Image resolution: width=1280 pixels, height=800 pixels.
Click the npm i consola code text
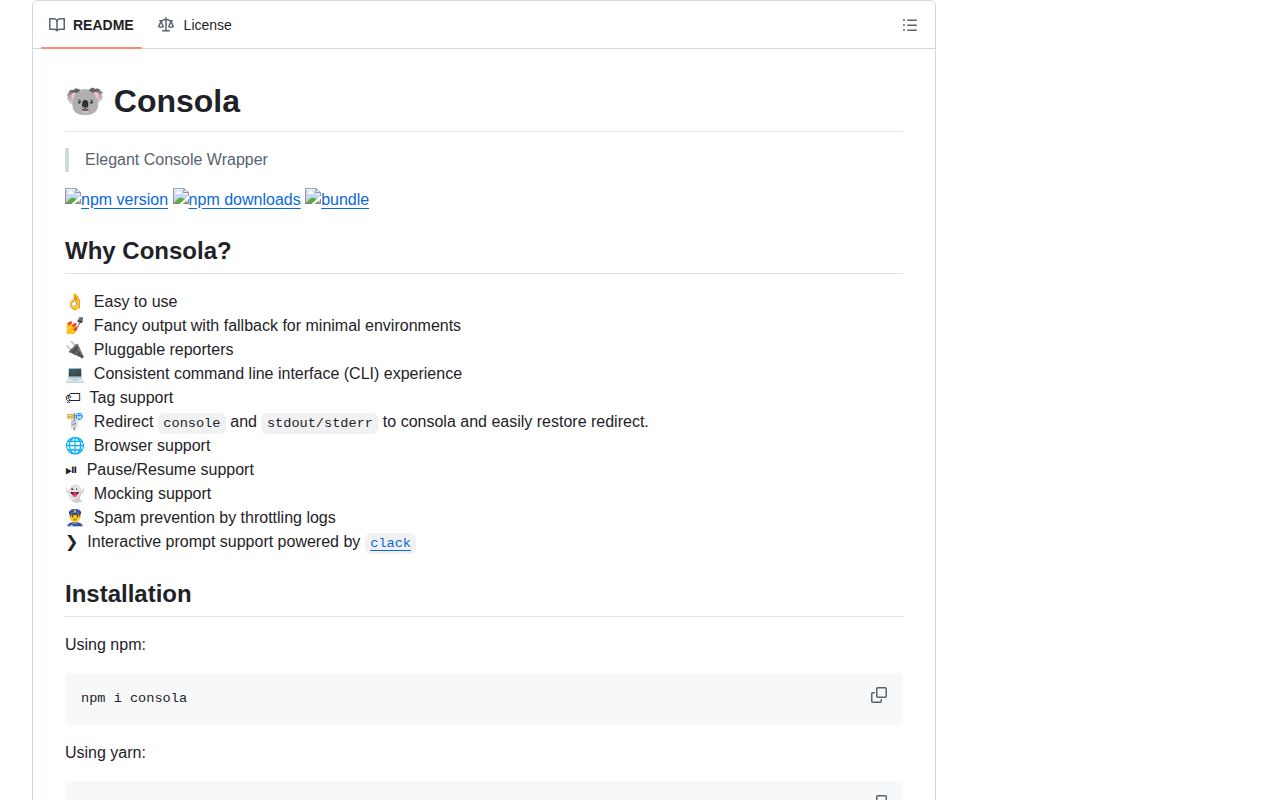(x=134, y=698)
